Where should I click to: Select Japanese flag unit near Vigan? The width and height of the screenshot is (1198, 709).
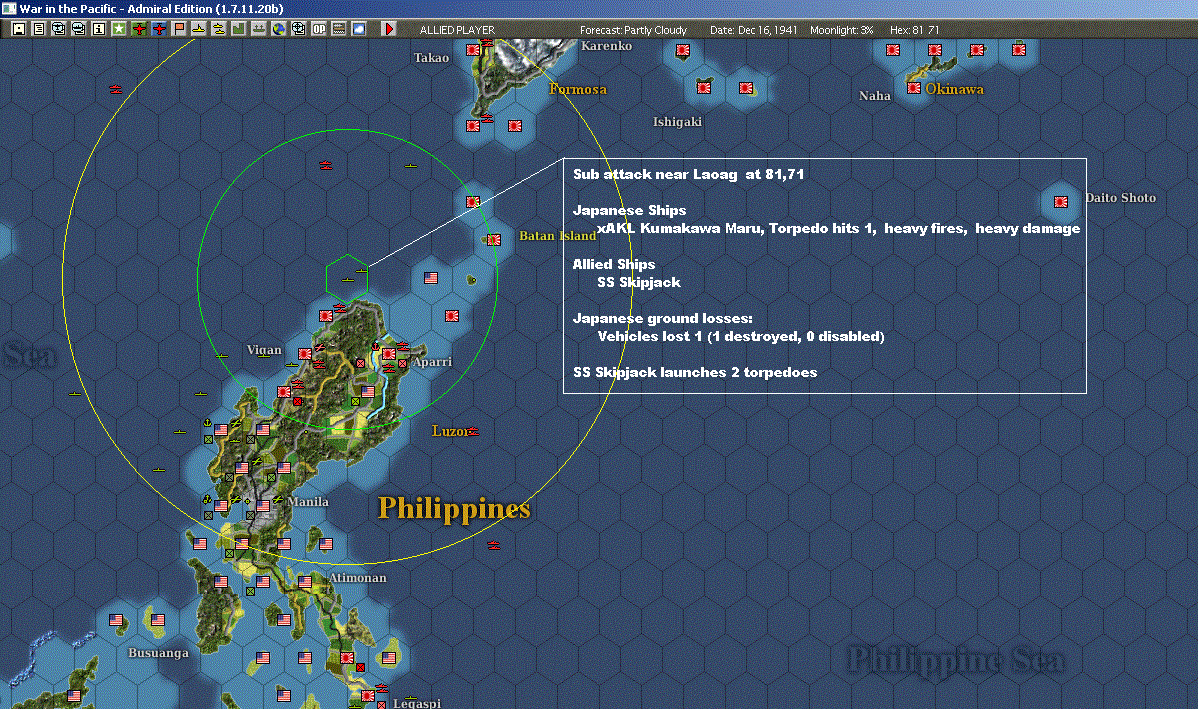305,354
